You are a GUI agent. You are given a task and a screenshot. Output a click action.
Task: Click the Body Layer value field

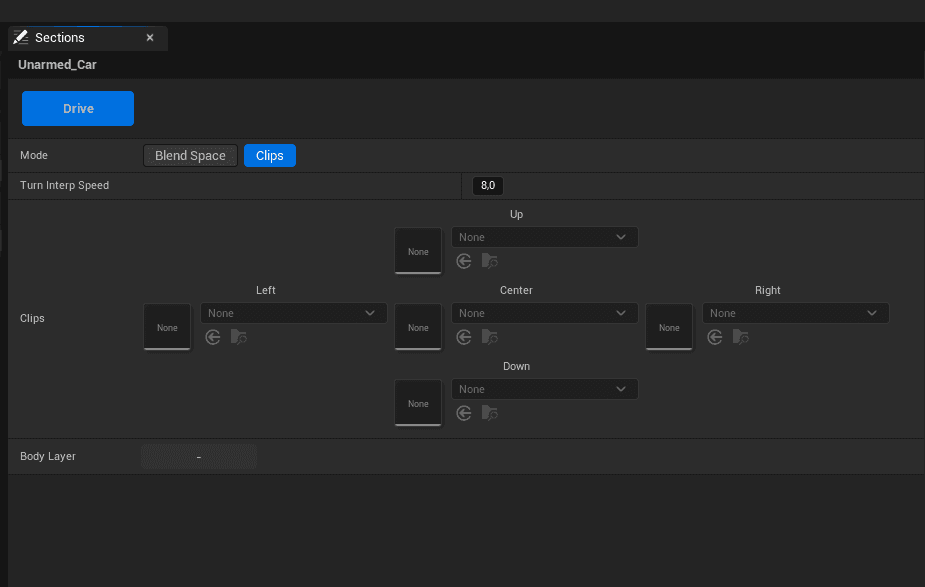click(199, 457)
